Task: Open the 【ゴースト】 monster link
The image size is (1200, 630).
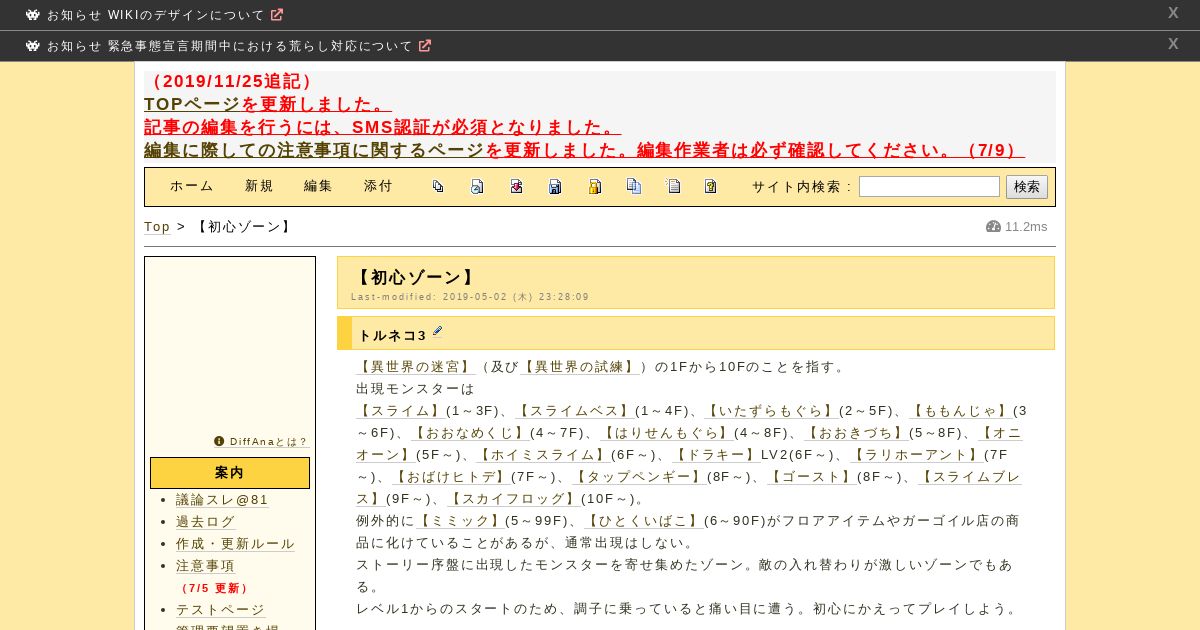Action: [x=812, y=477]
